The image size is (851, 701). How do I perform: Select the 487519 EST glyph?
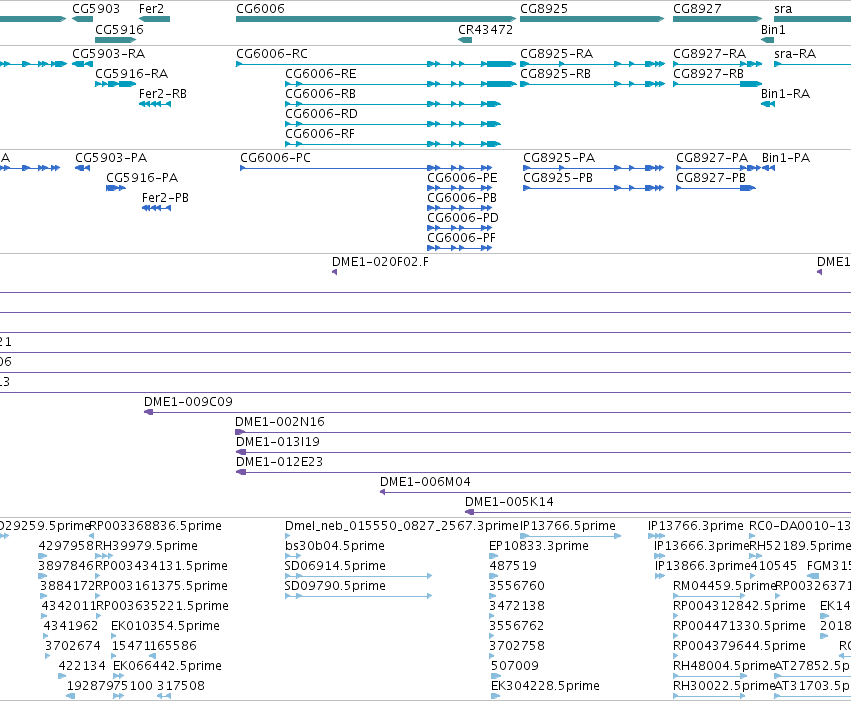tap(493, 576)
